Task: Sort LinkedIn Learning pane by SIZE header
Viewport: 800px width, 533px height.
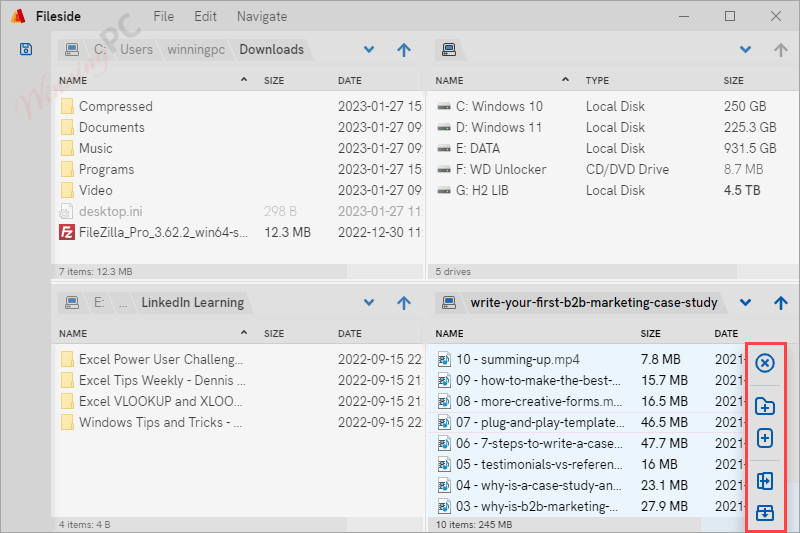Action: coord(274,334)
